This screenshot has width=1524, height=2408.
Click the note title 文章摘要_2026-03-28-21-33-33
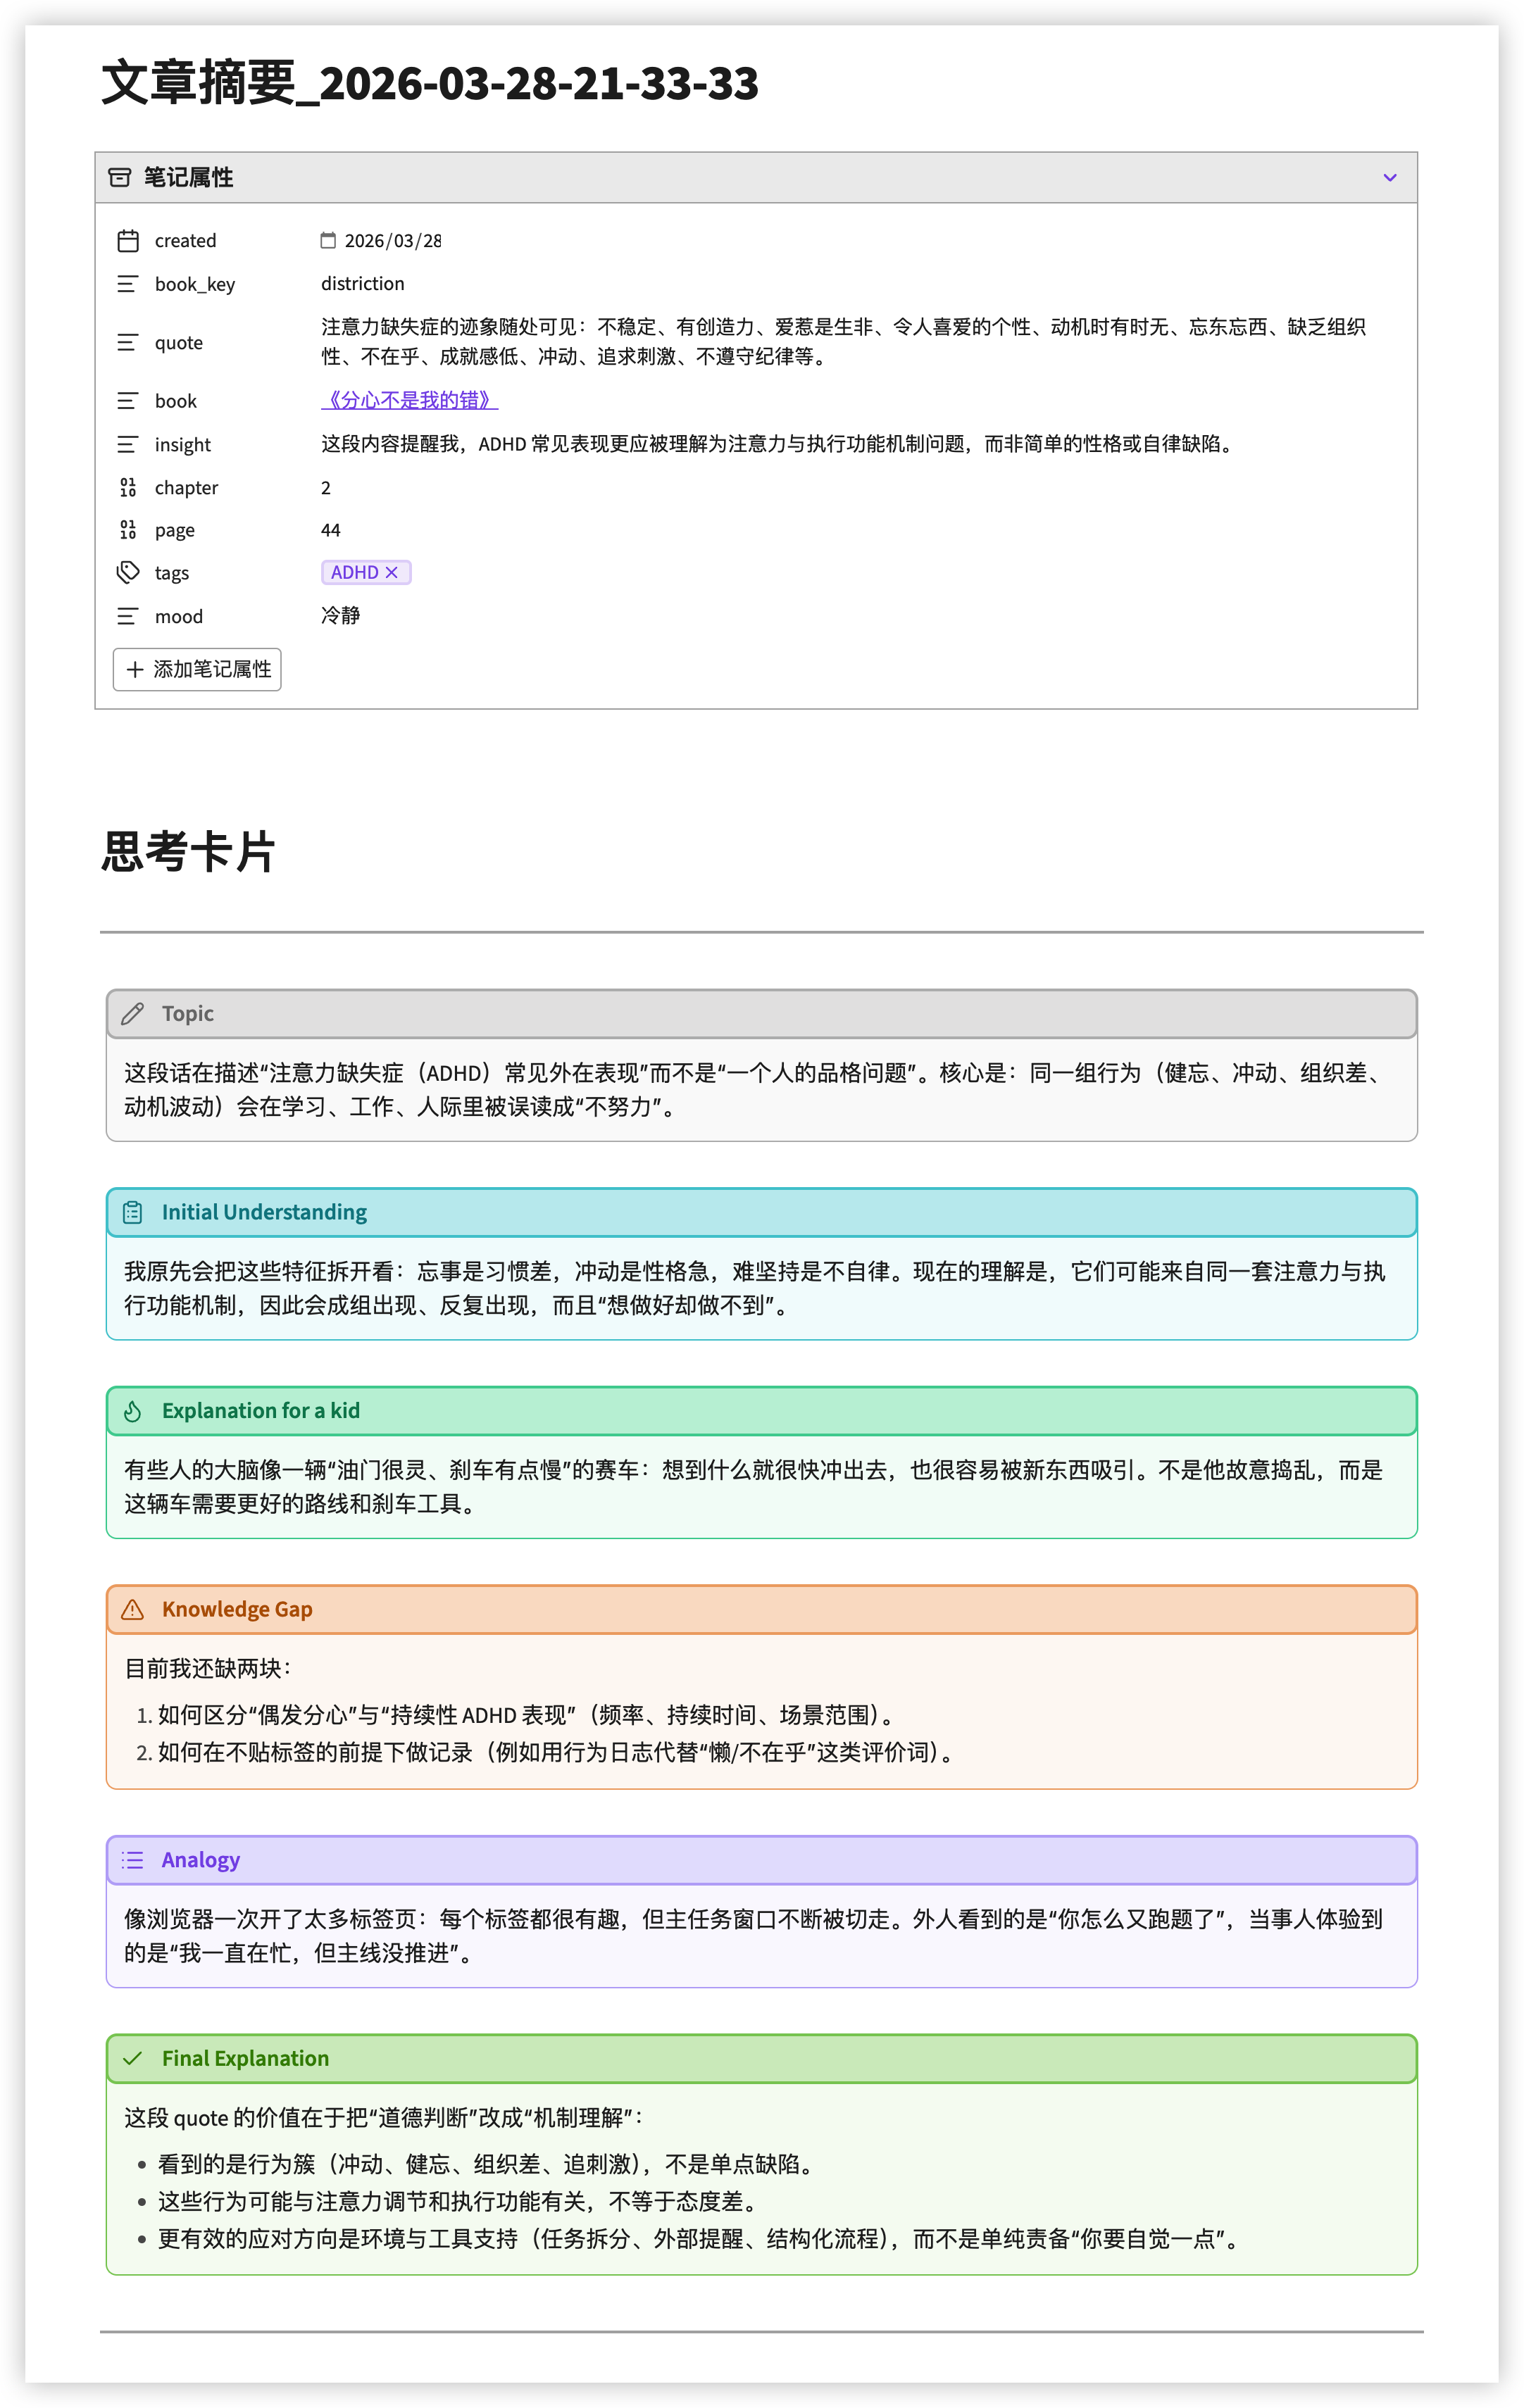[x=430, y=82]
